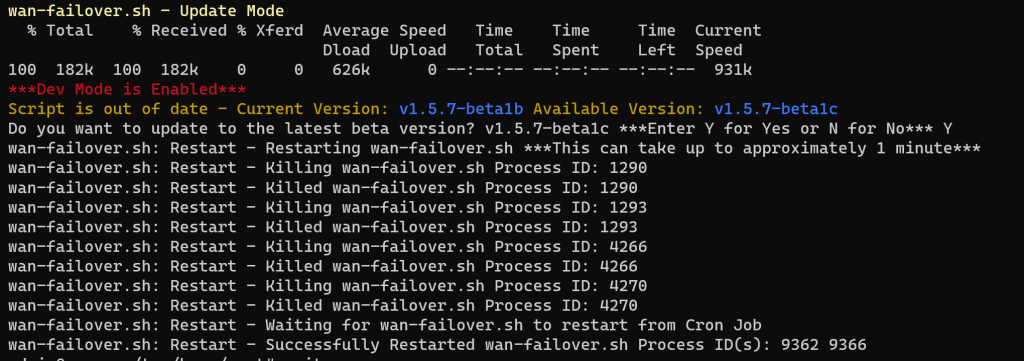Image resolution: width=1024 pixels, height=361 pixels.
Task: Click the 'Waiting for wan-failover.sh to restart' line
Action: coord(385,325)
